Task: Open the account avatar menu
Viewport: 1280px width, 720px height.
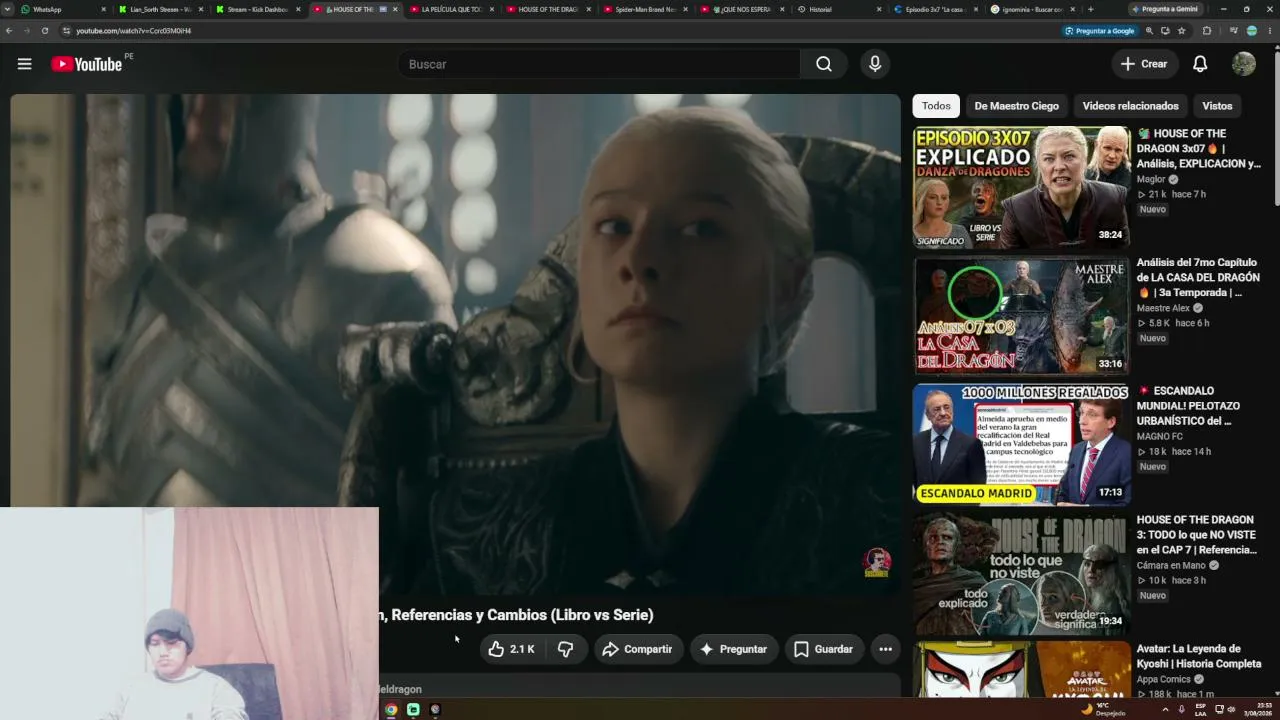Action: coord(1244,64)
